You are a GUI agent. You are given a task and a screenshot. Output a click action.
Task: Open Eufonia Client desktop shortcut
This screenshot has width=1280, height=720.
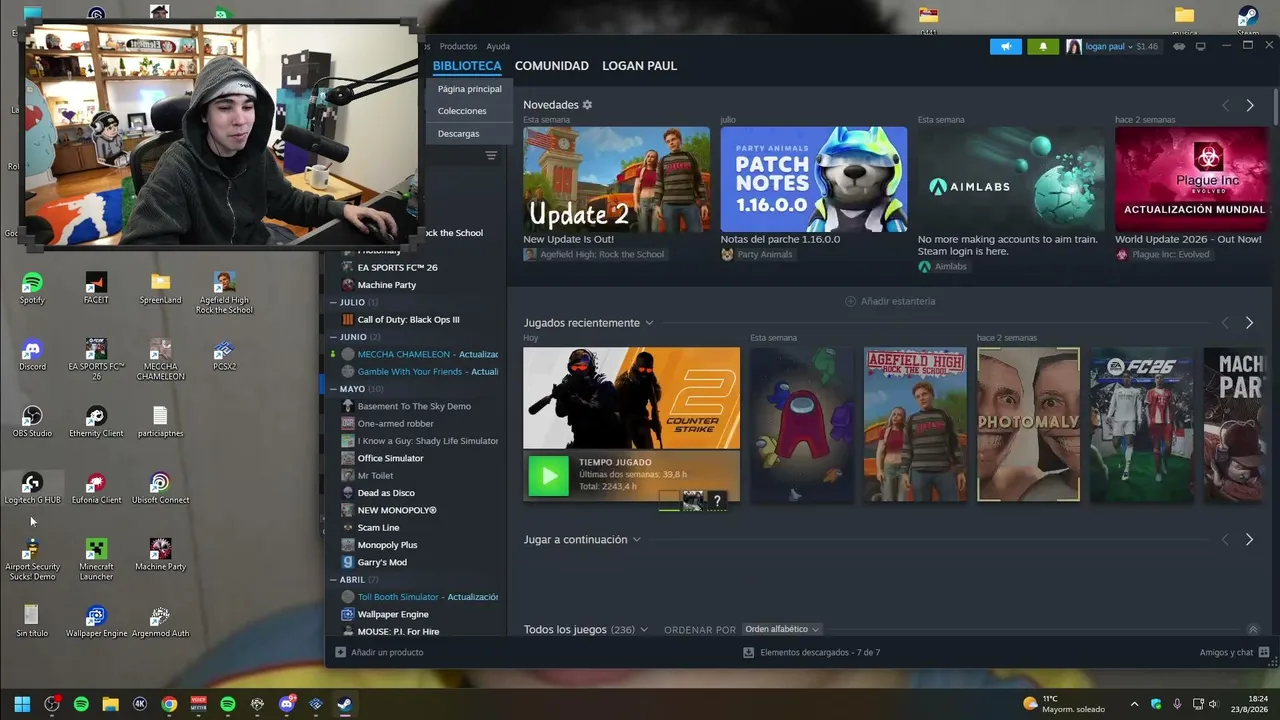point(96,489)
